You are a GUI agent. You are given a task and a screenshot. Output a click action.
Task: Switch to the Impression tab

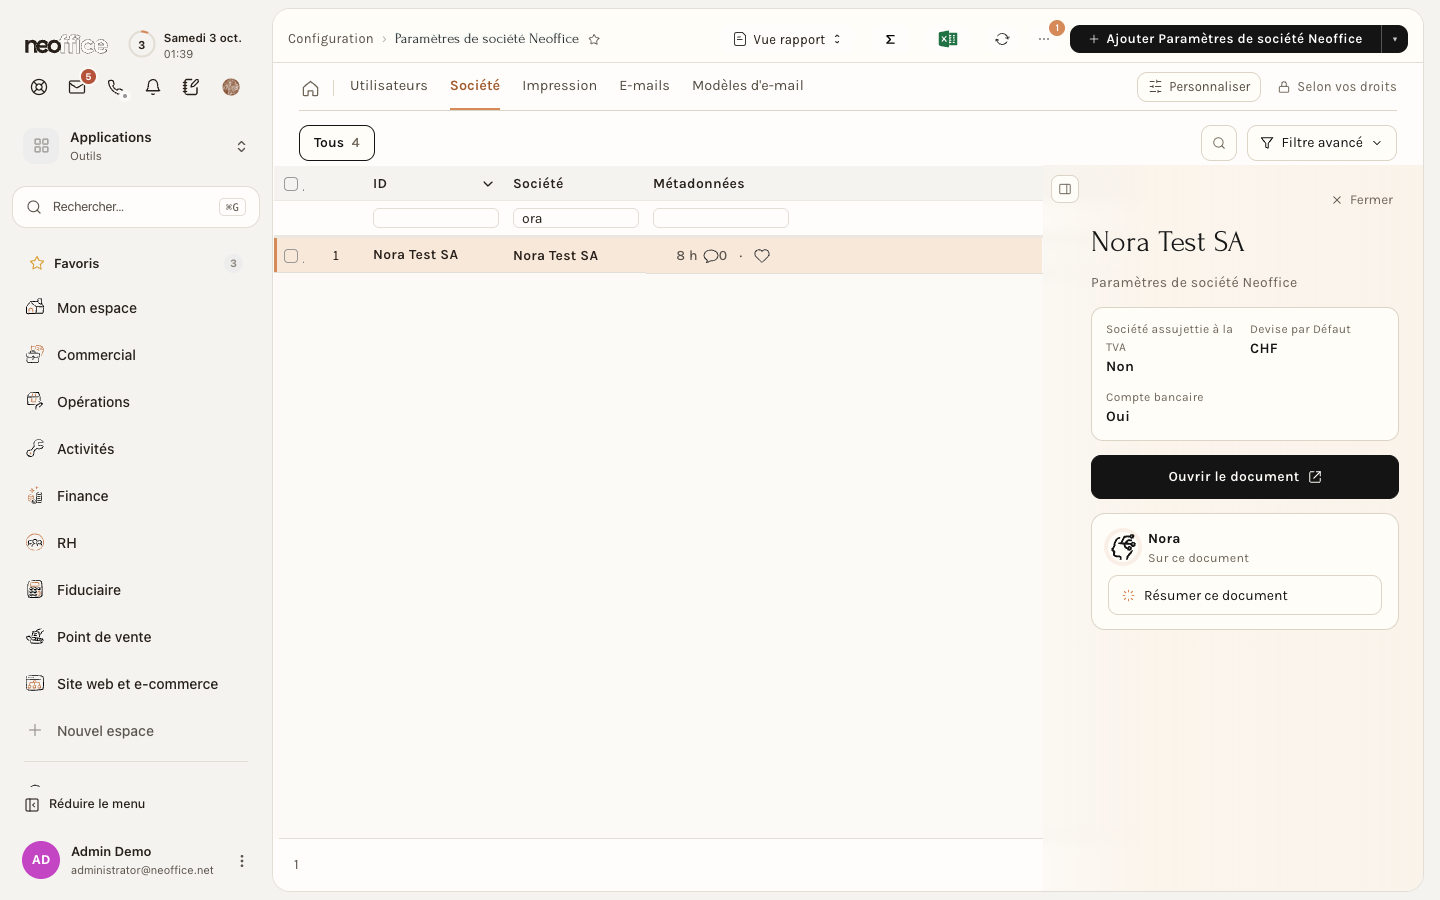click(x=559, y=86)
